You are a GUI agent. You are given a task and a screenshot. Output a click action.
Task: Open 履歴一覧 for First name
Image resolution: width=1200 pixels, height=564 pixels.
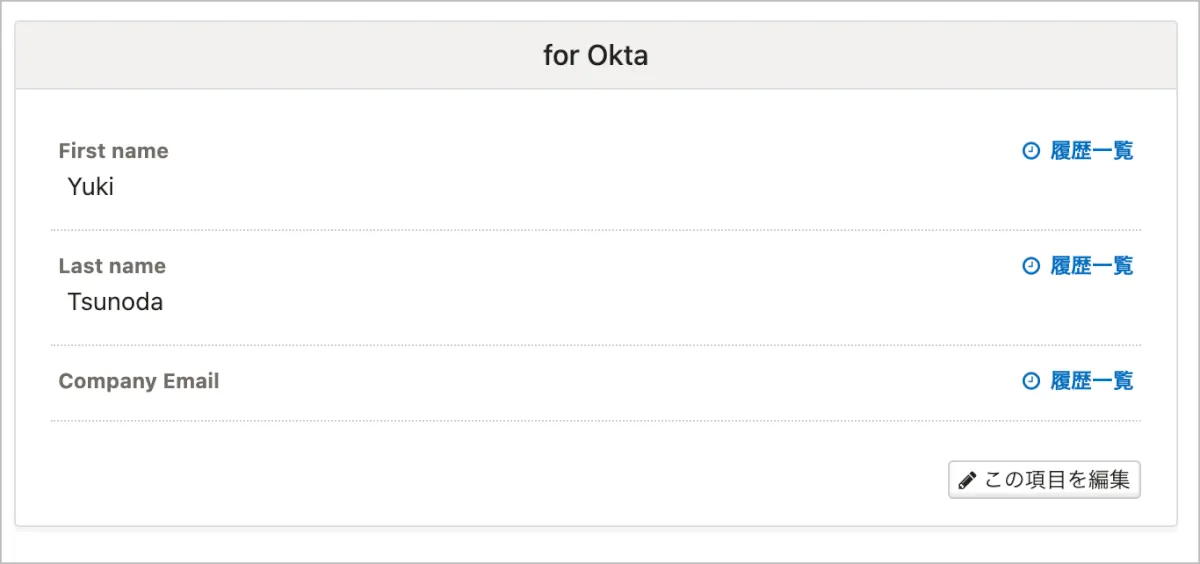point(1091,151)
